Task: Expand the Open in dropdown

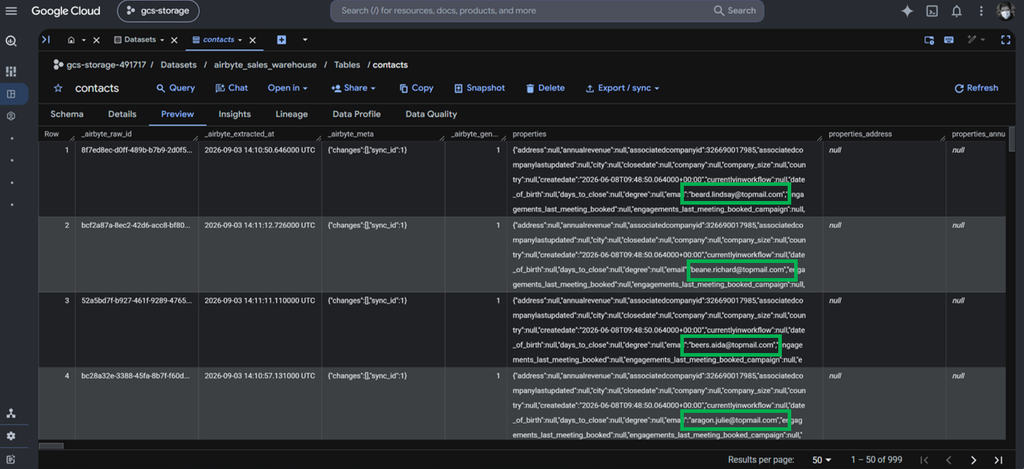Action: point(287,88)
